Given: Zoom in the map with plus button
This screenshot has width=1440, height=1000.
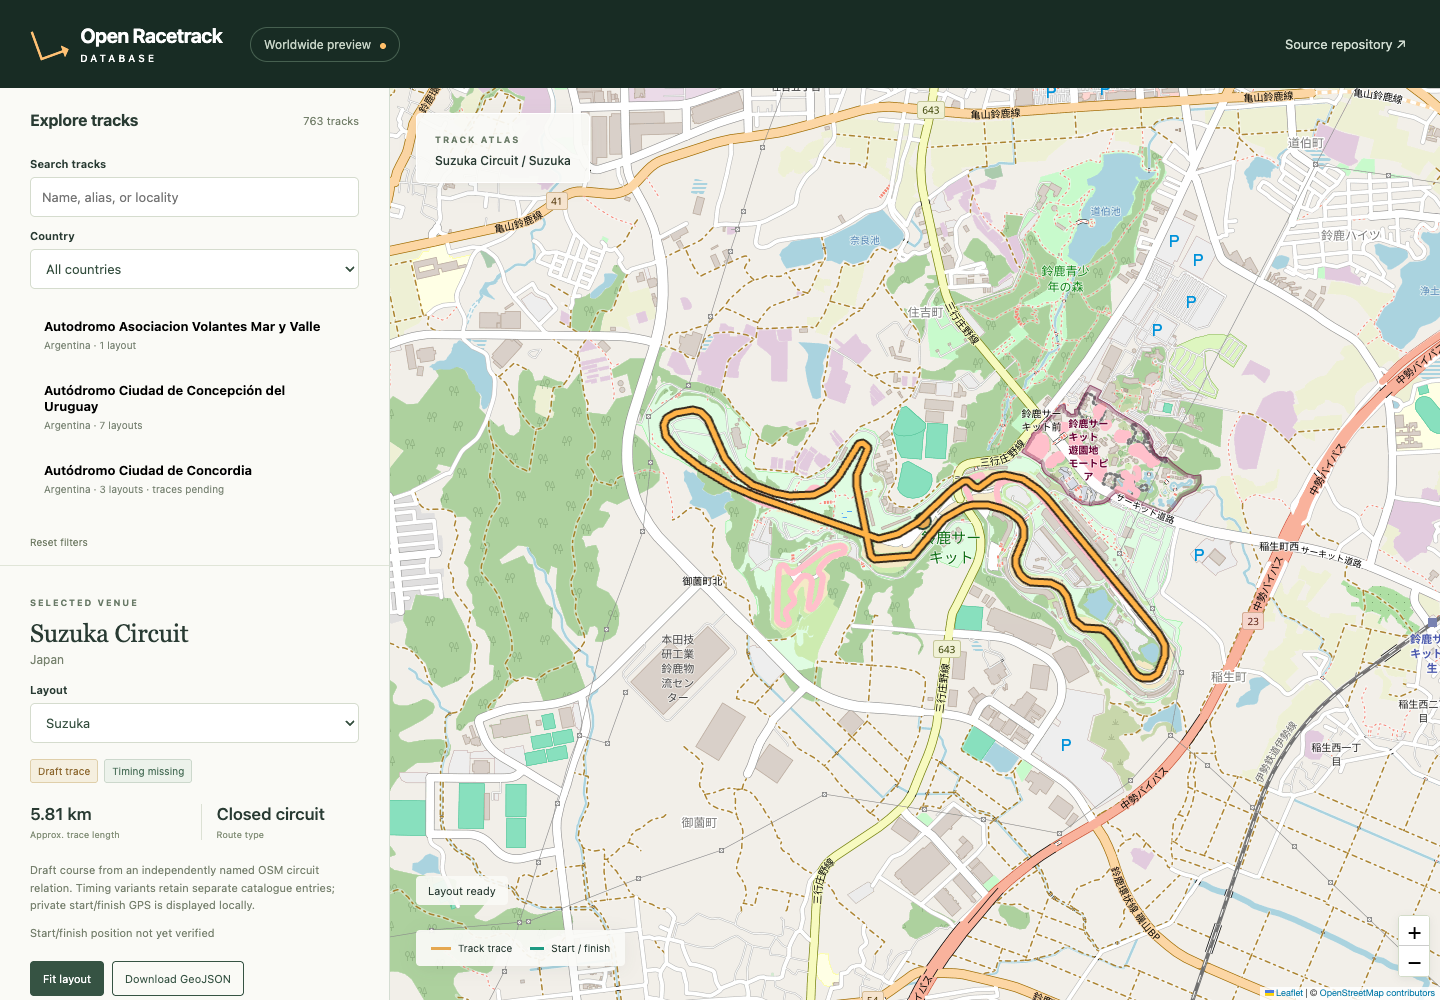Looking at the screenshot, I should (x=1414, y=932).
